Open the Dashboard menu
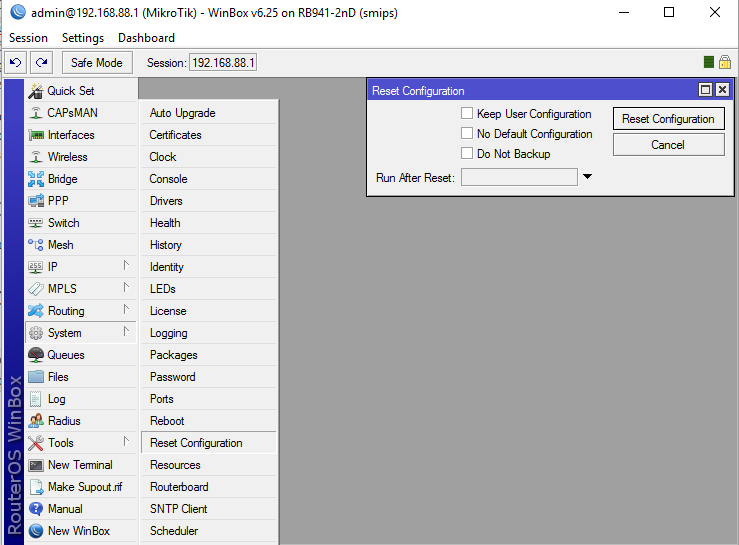 click(x=146, y=38)
